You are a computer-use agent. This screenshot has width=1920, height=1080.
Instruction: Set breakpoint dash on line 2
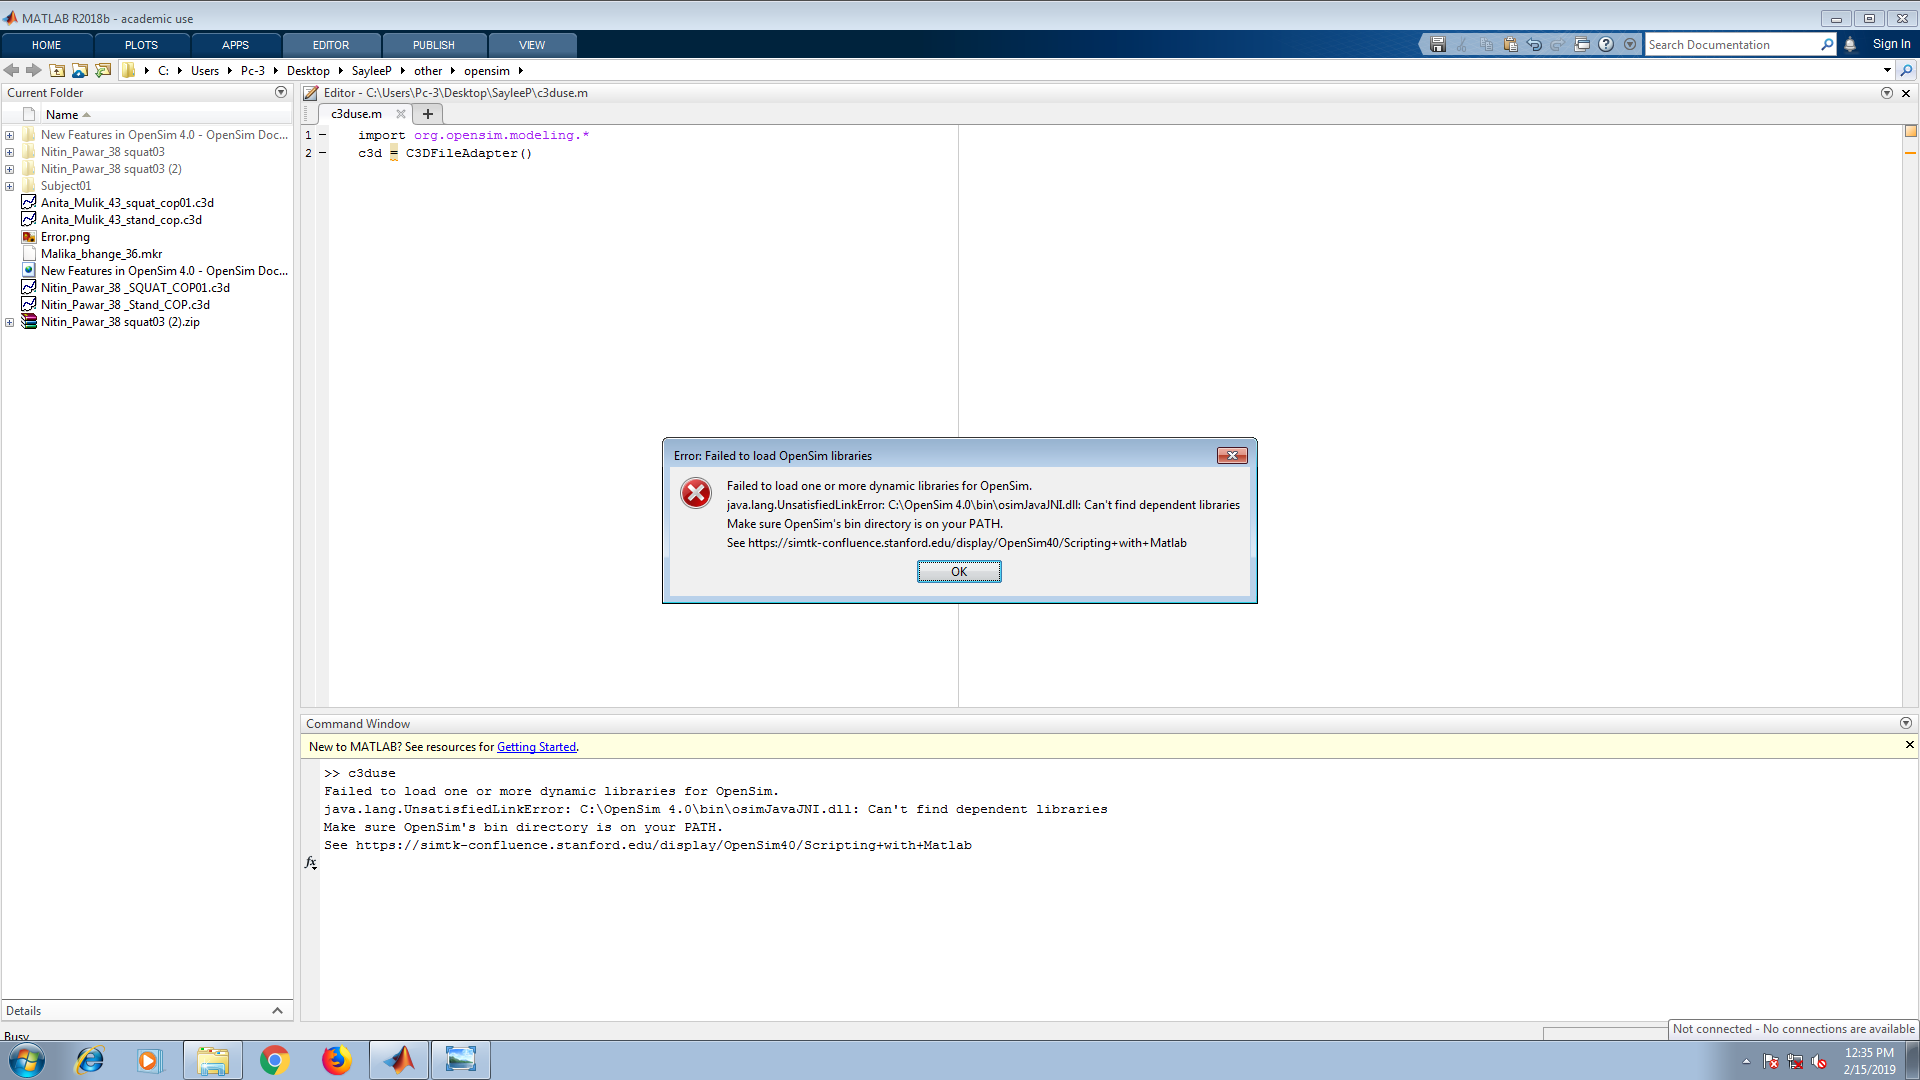322,153
